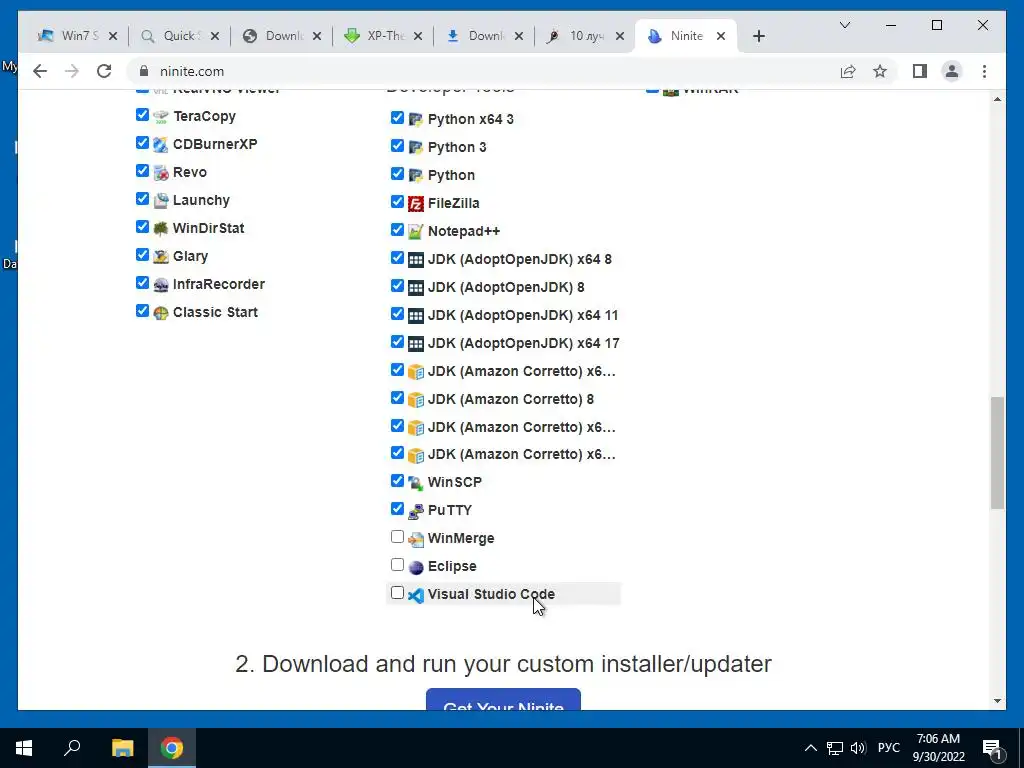
Task: Check the Visual Studio Code checkbox
Action: coord(397,593)
